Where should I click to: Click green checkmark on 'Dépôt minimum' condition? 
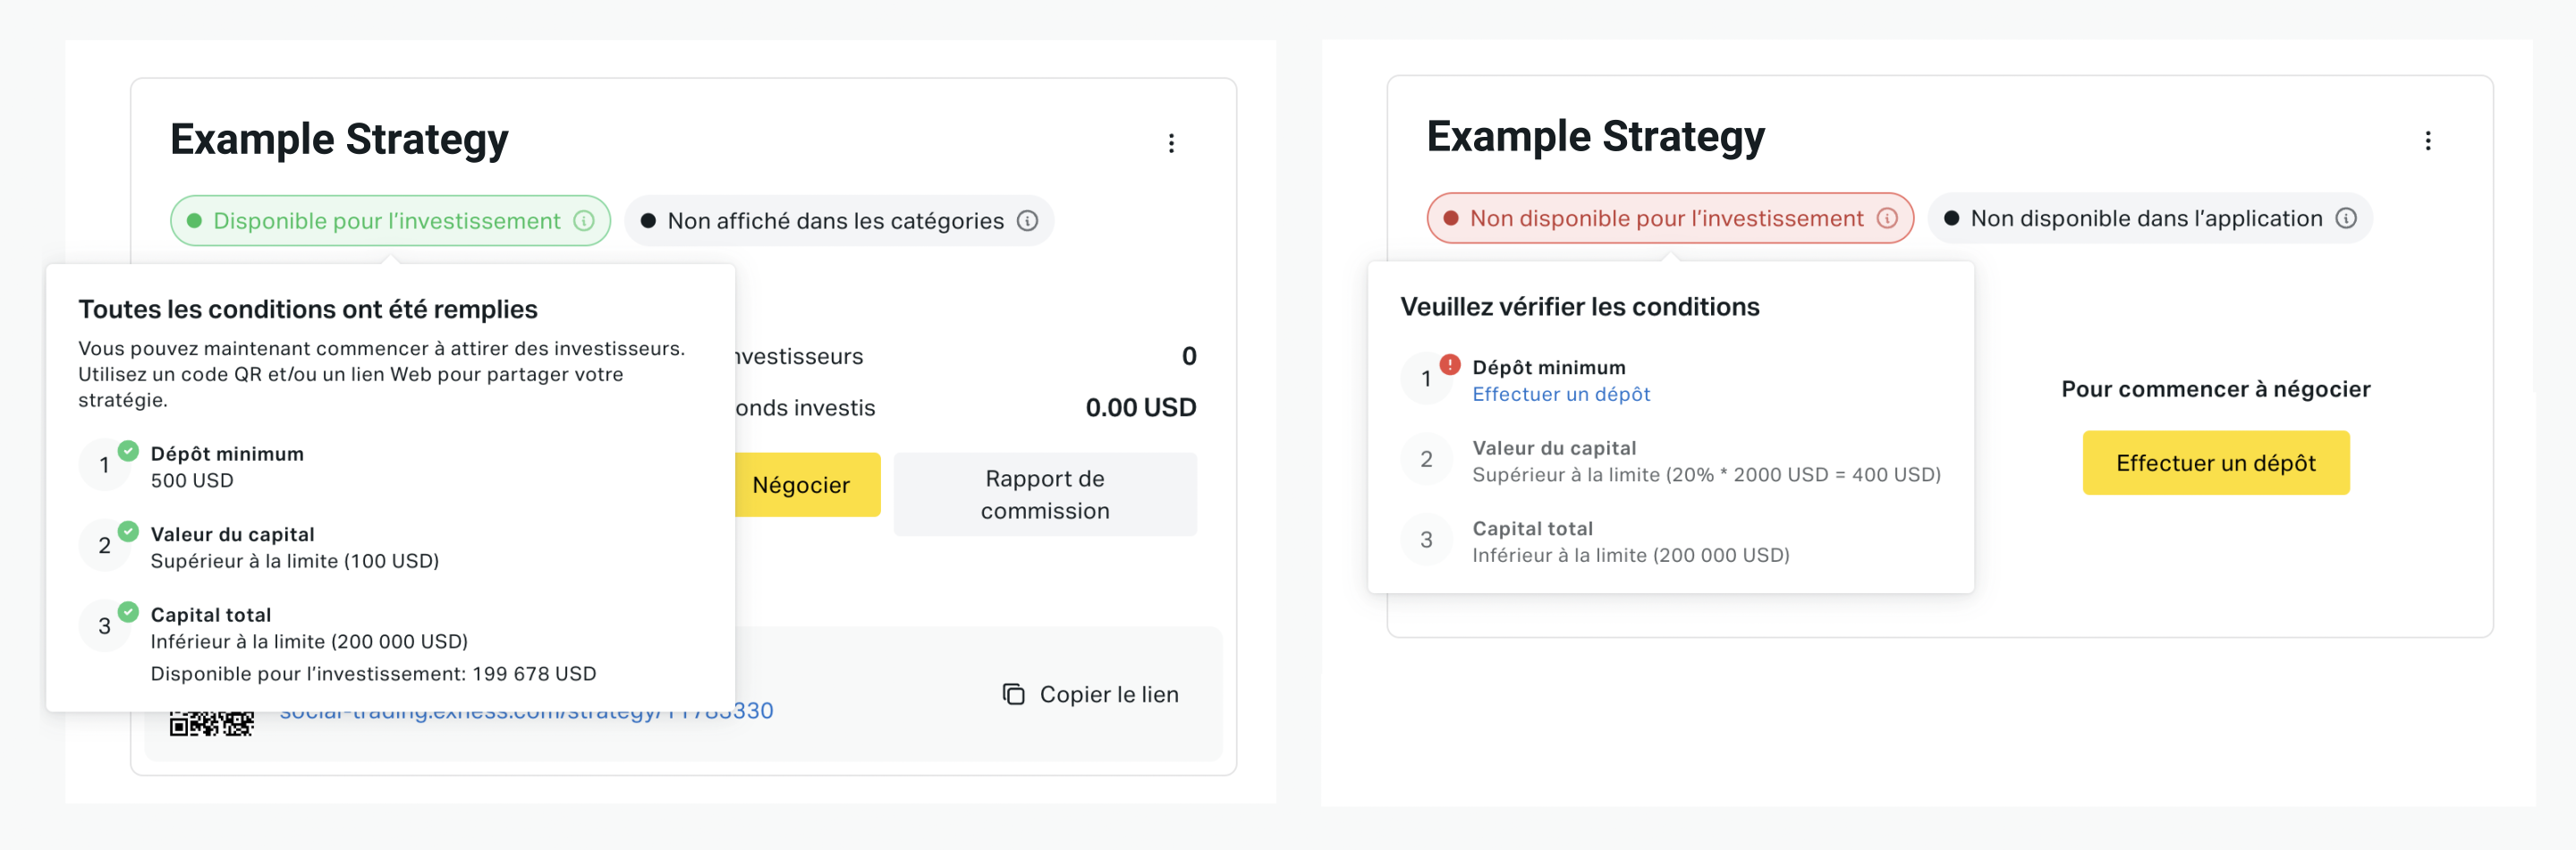click(128, 450)
